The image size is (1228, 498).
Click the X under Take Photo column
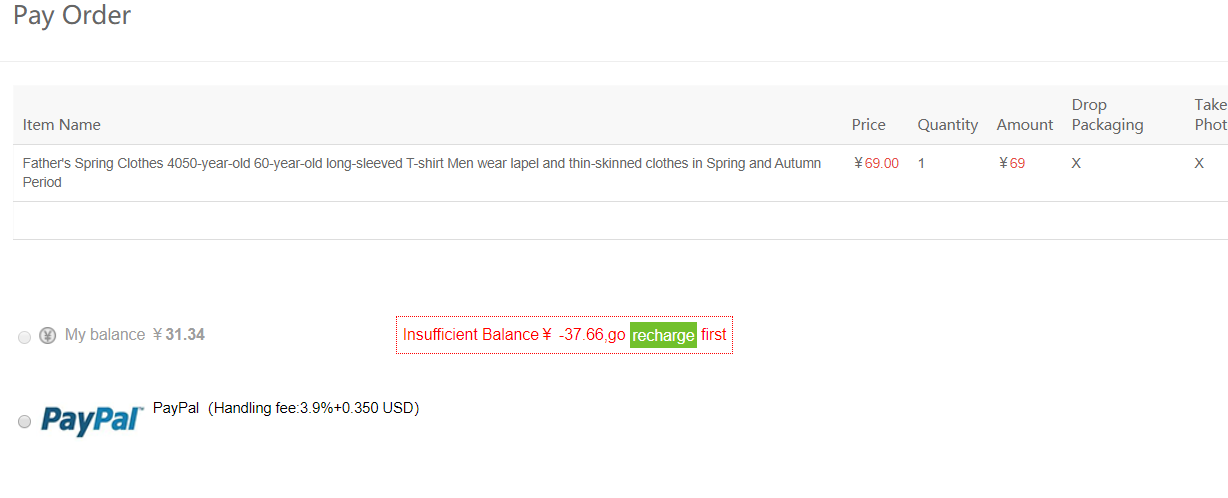1199,163
